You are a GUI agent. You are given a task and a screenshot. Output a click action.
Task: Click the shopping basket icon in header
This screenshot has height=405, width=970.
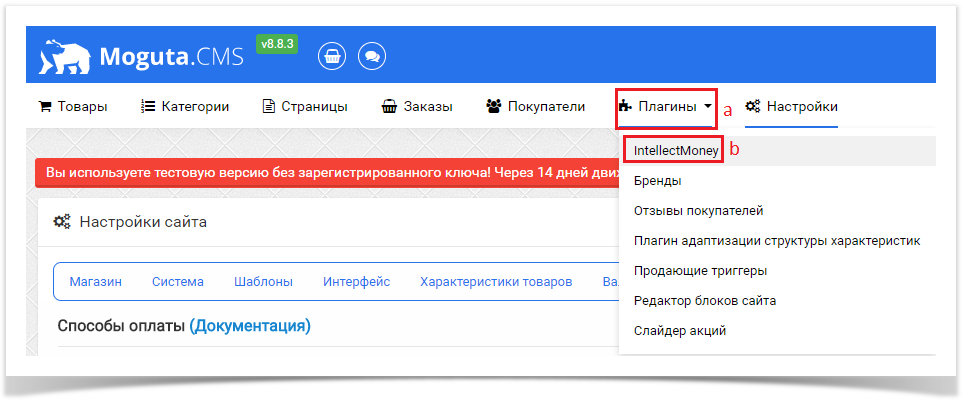[x=332, y=56]
